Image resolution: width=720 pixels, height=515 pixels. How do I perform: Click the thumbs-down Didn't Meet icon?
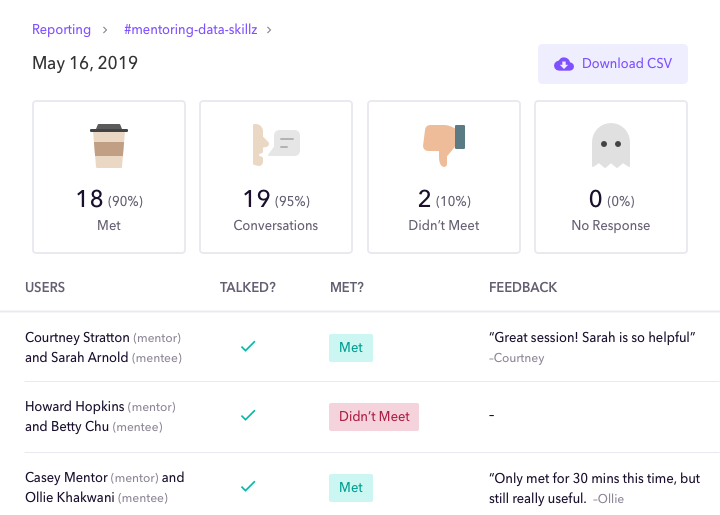(444, 145)
